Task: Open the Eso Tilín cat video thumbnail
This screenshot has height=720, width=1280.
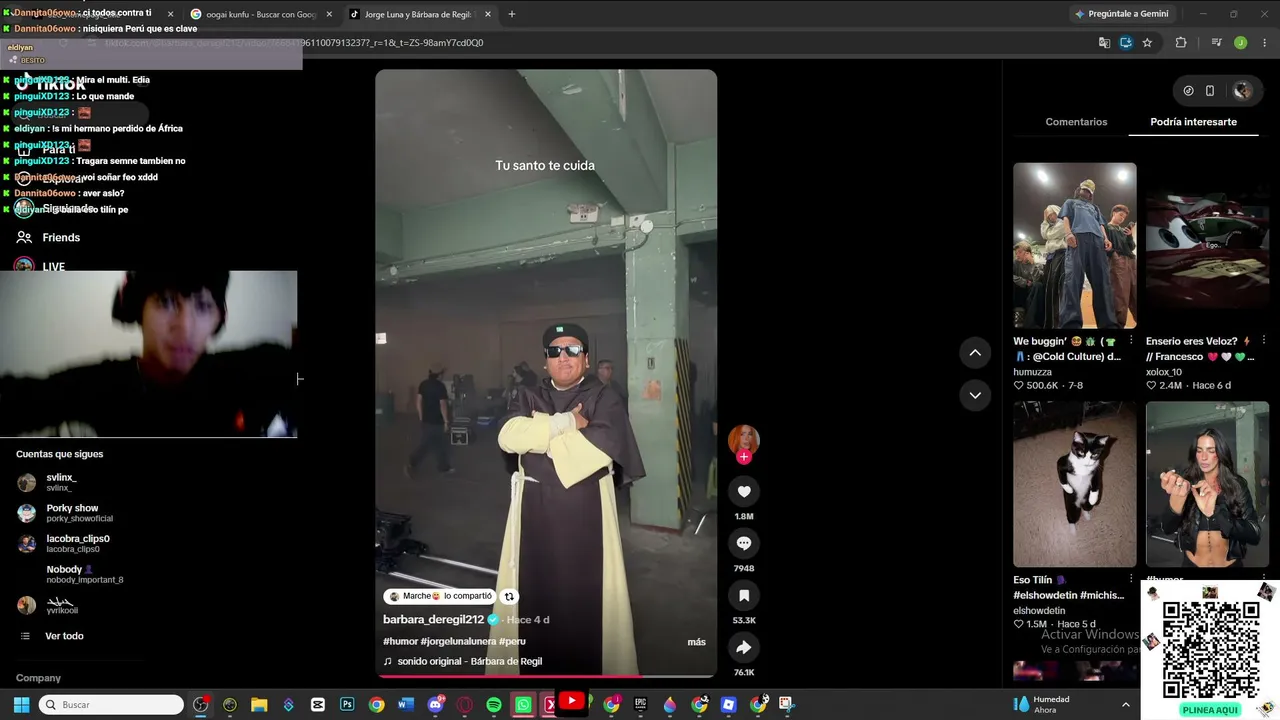Action: pos(1075,484)
